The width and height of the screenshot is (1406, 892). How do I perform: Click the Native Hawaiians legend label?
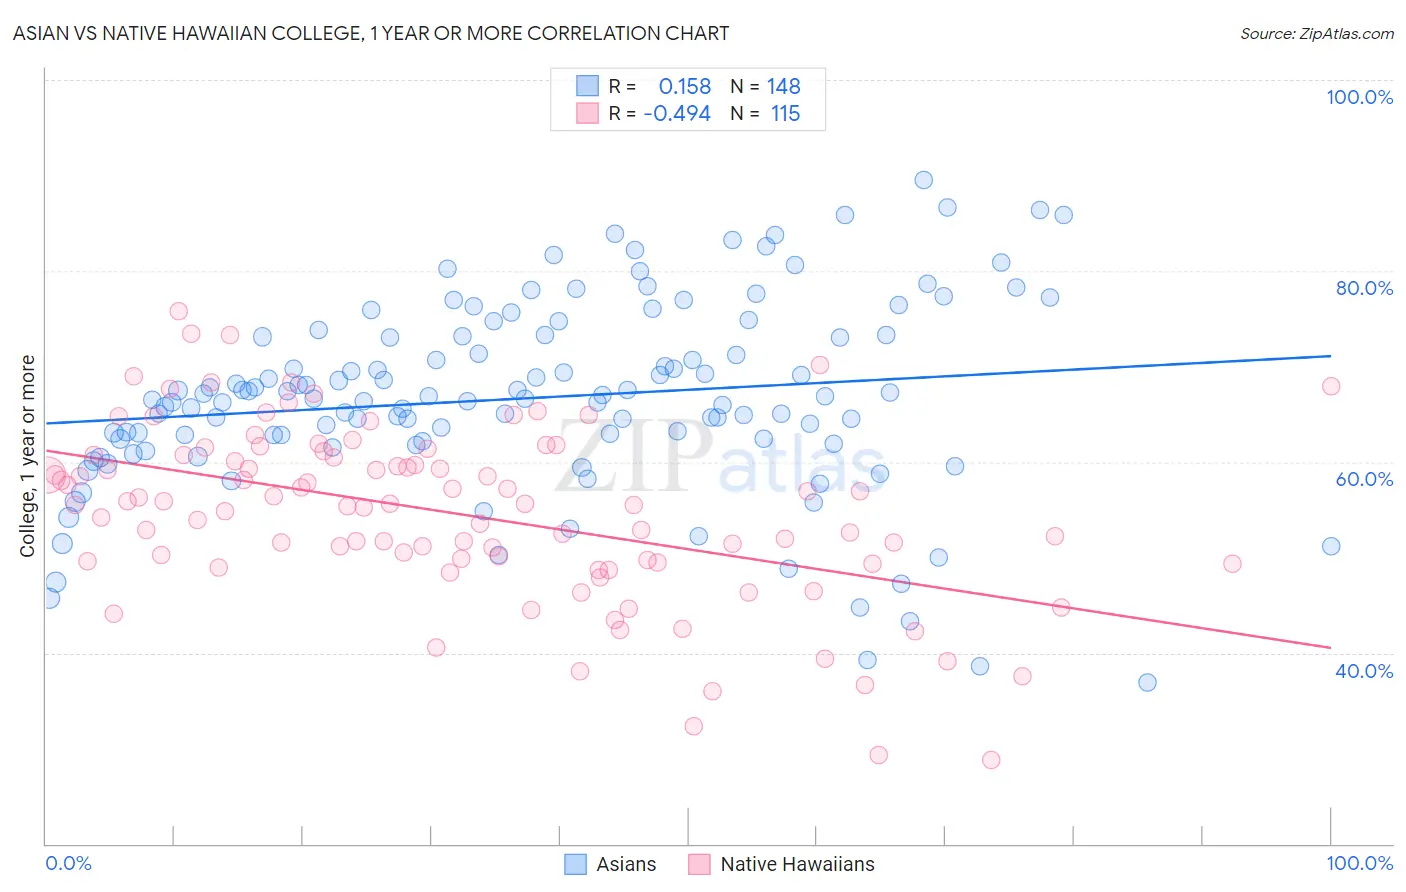797,864
